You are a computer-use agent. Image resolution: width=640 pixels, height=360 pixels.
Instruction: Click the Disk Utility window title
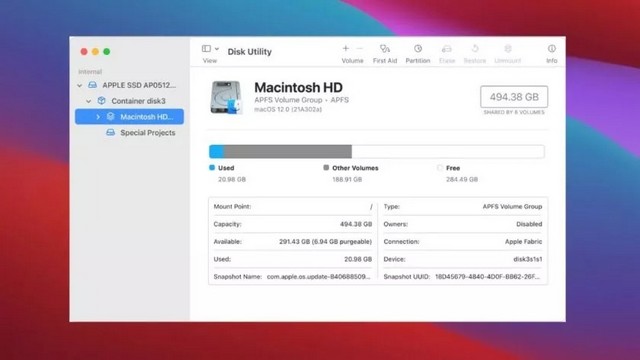point(249,52)
